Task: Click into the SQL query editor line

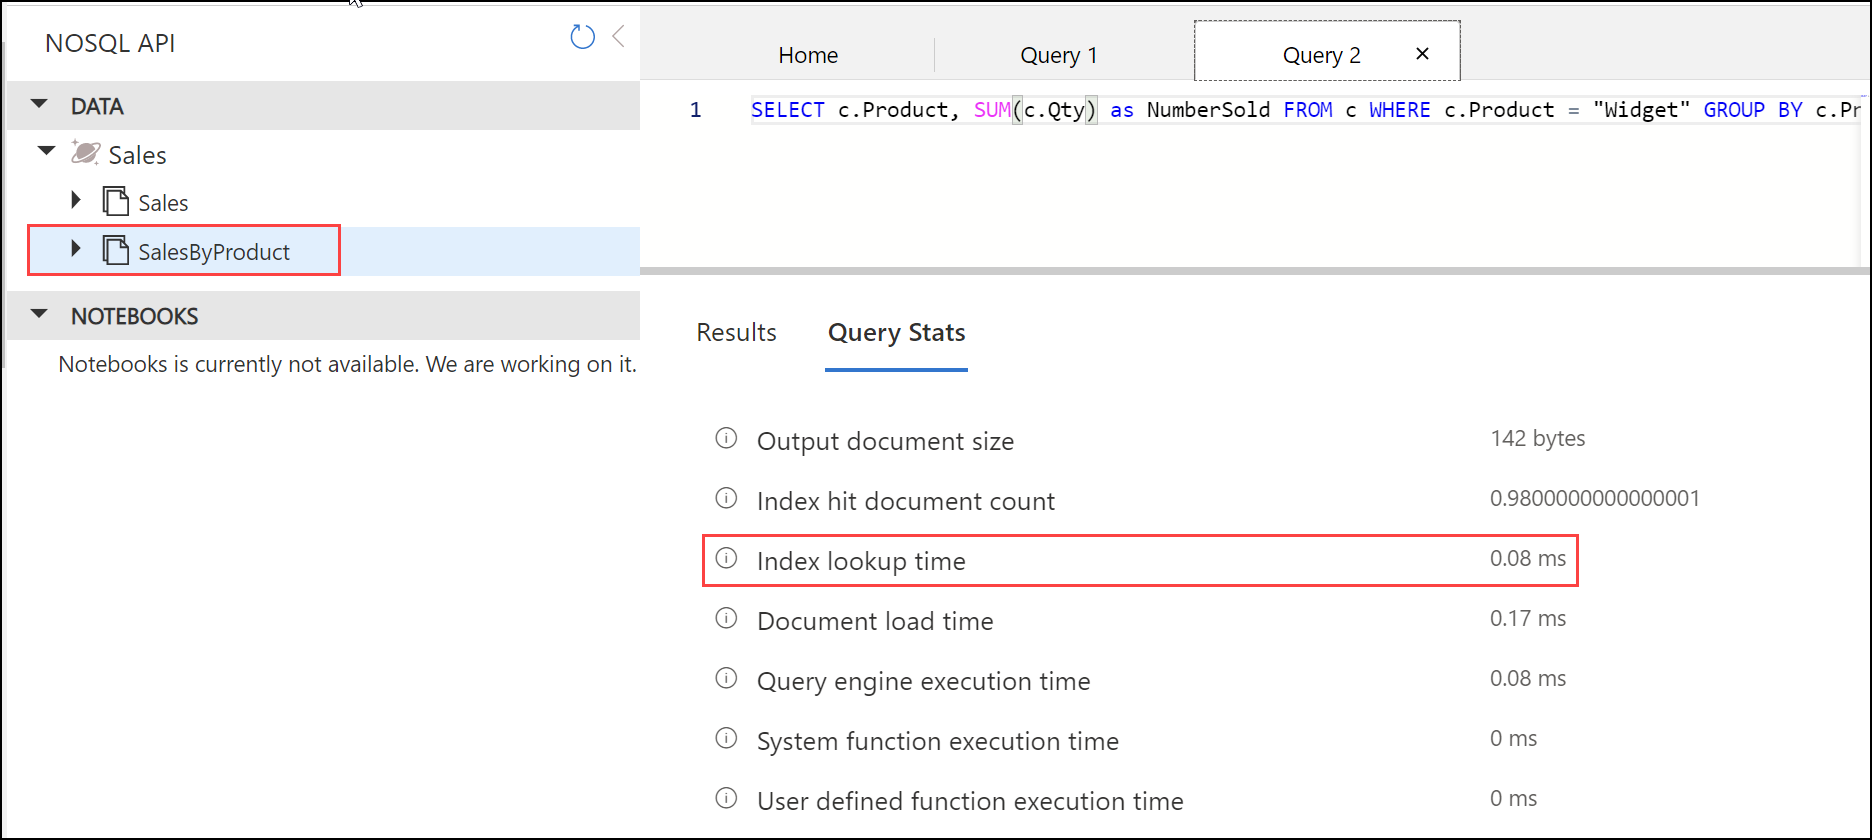Action: [x=1305, y=110]
